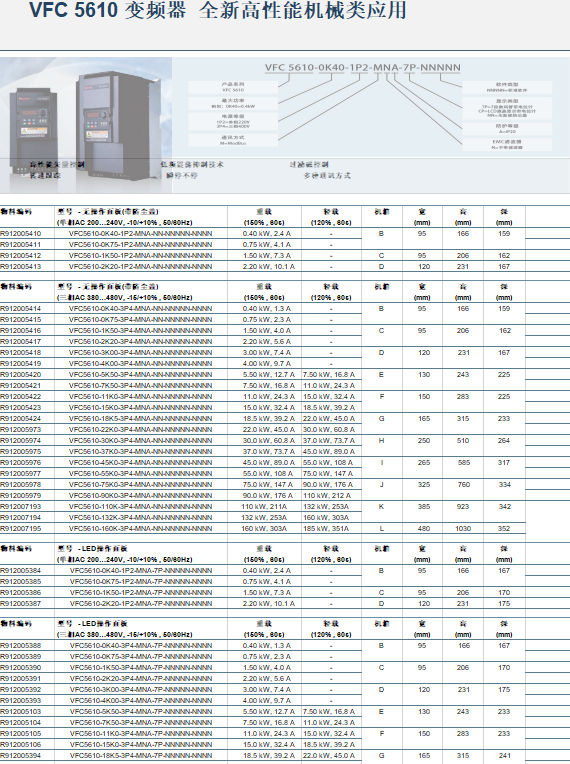The image size is (570, 764).
Task: Click the height value 585
Action: click(463, 463)
